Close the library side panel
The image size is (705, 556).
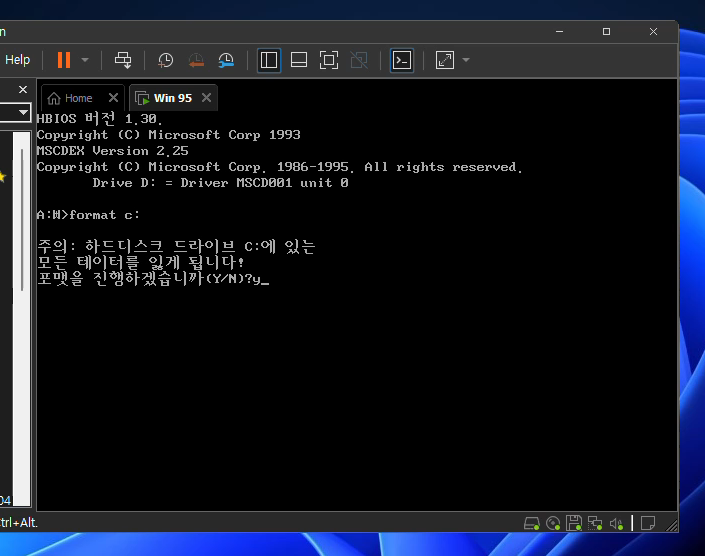(x=23, y=89)
